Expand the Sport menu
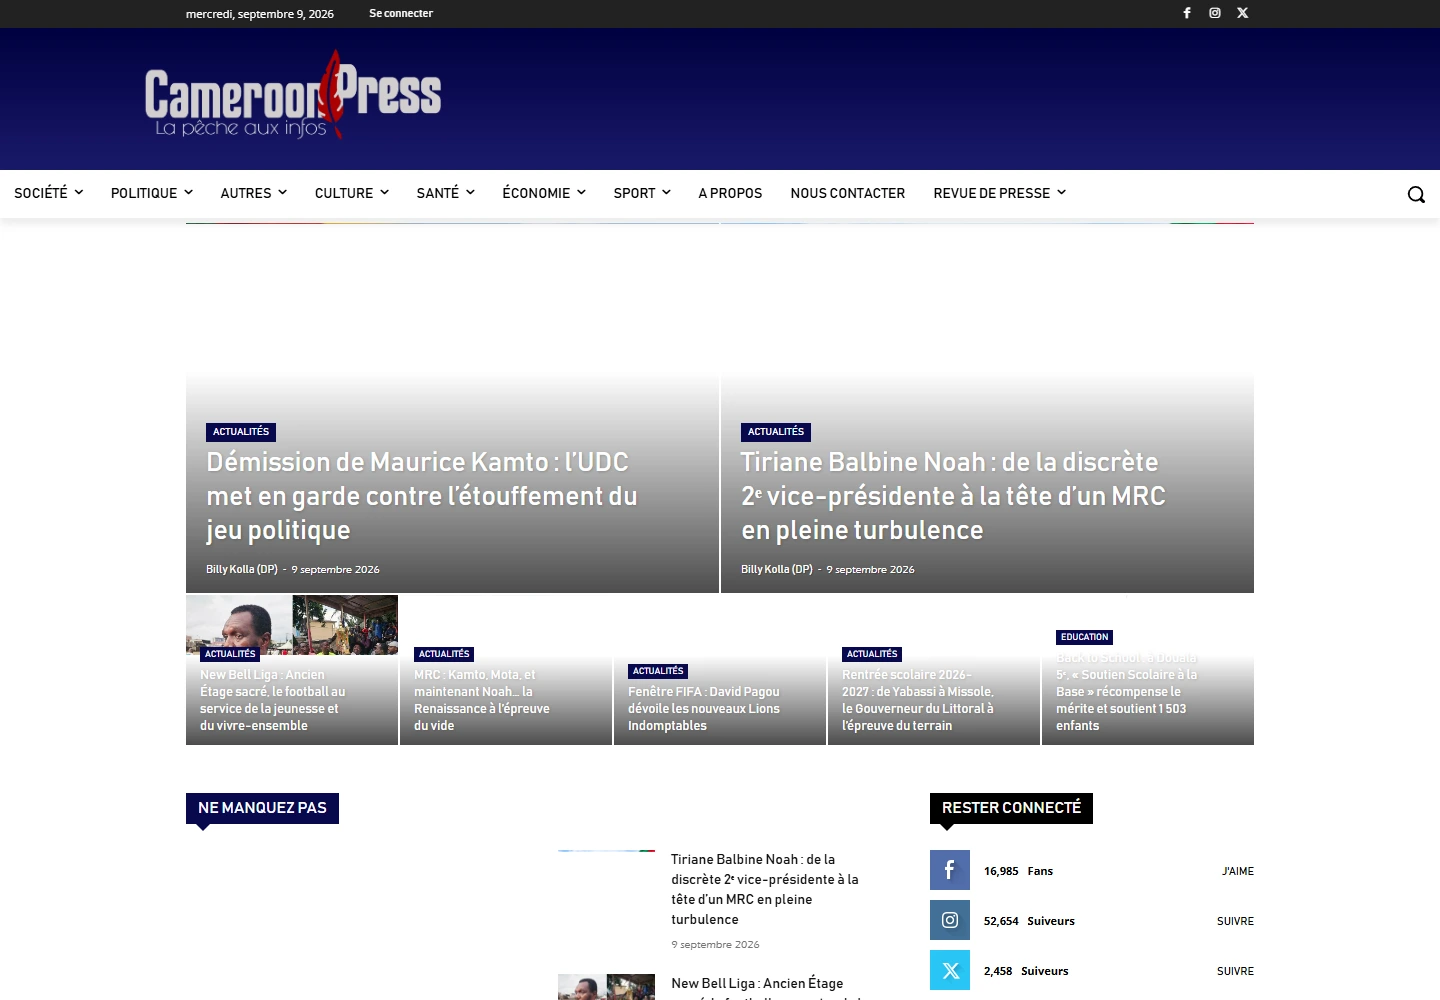Viewport: 1440px width, 1000px height. 642,193
